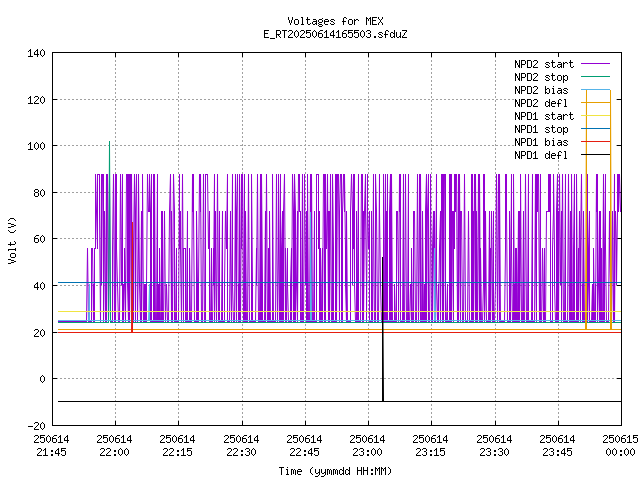Screen dimensions: 640x480
Task: Click the black vertical spike after 23:00
Action: [382, 329]
